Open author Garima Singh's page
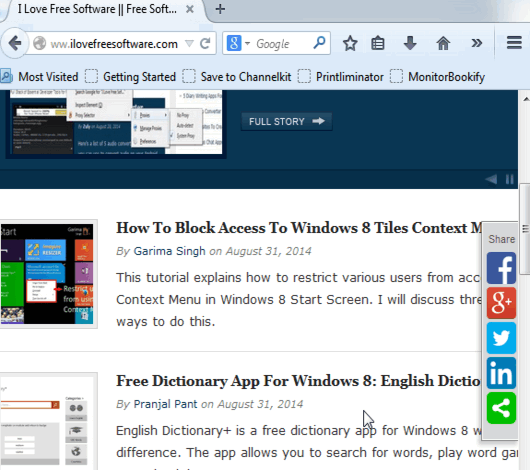This screenshot has width=530, height=470. (169, 251)
